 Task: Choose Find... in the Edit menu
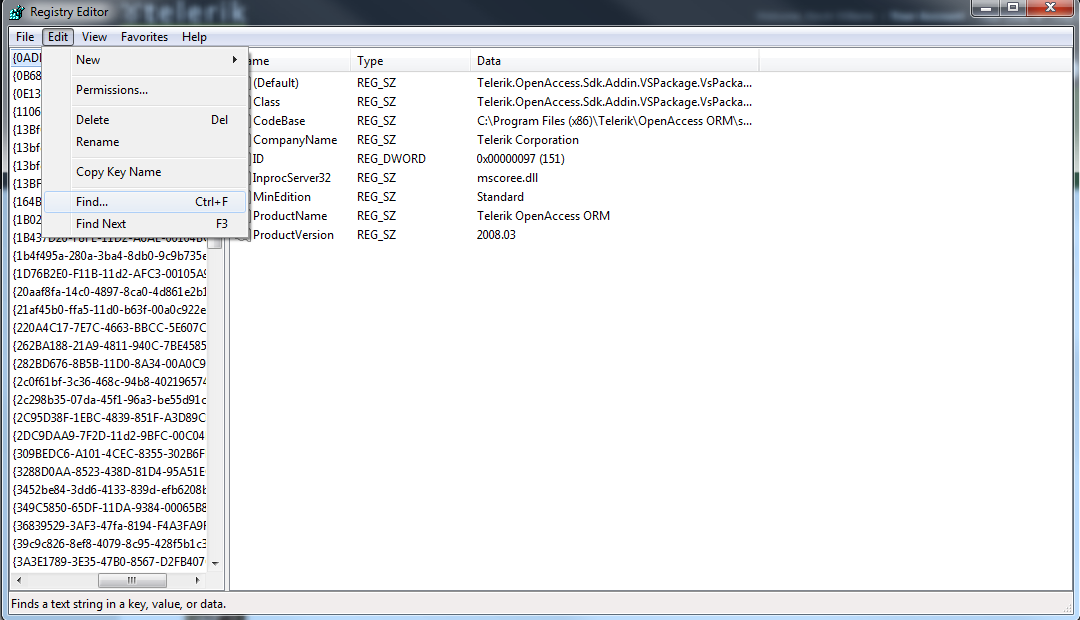[x=146, y=202]
